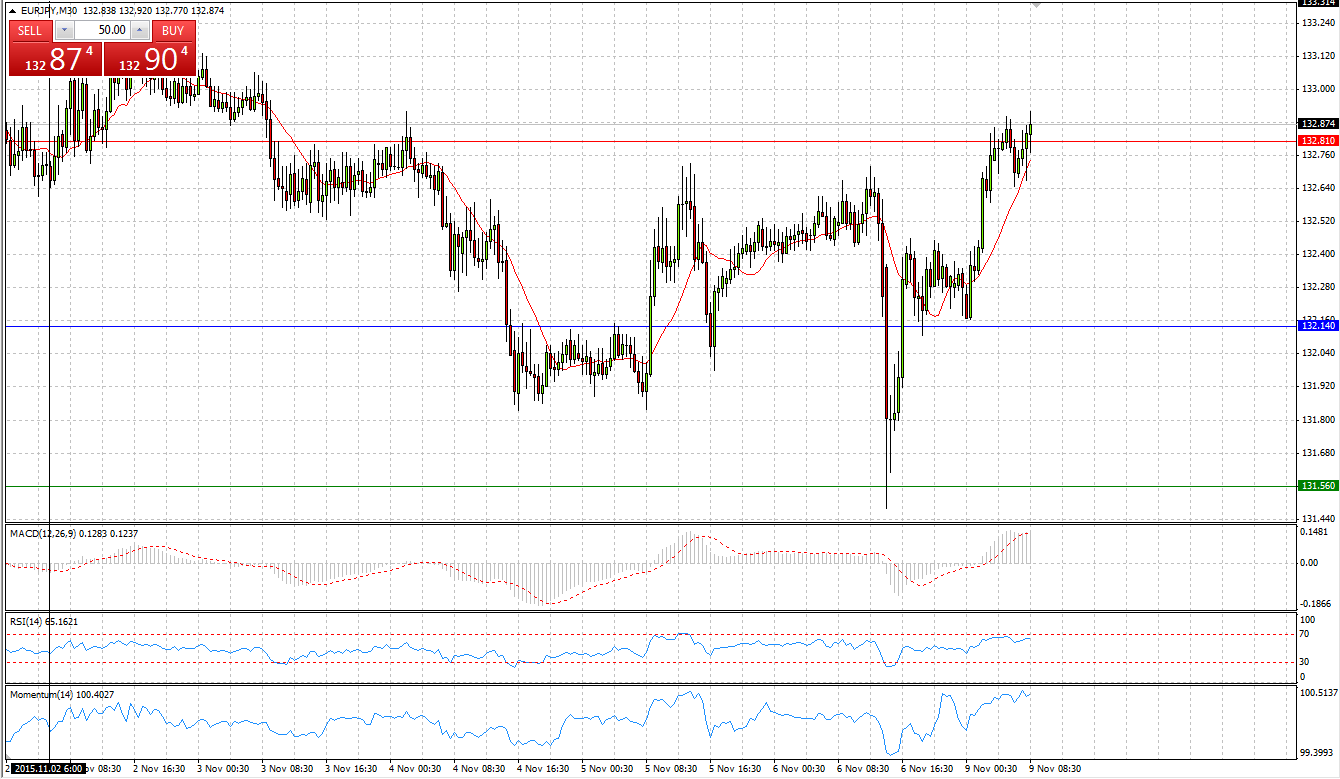The width and height of the screenshot is (1340, 779).
Task: Click the EURJPY,M30 chart title
Action: coord(50,10)
